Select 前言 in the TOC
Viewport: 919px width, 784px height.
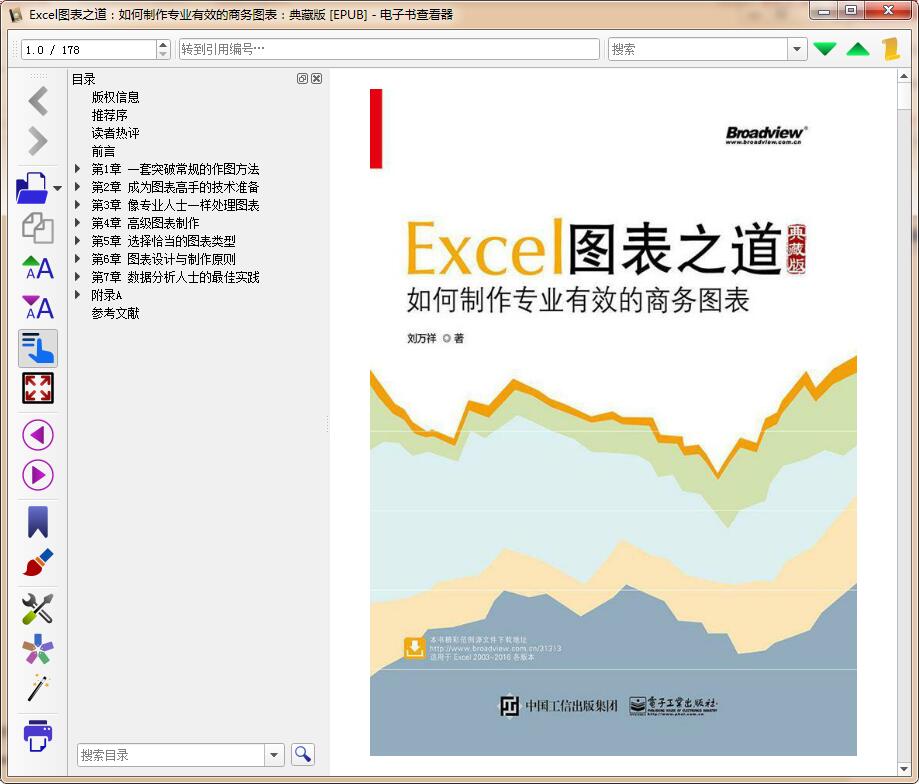pos(103,151)
